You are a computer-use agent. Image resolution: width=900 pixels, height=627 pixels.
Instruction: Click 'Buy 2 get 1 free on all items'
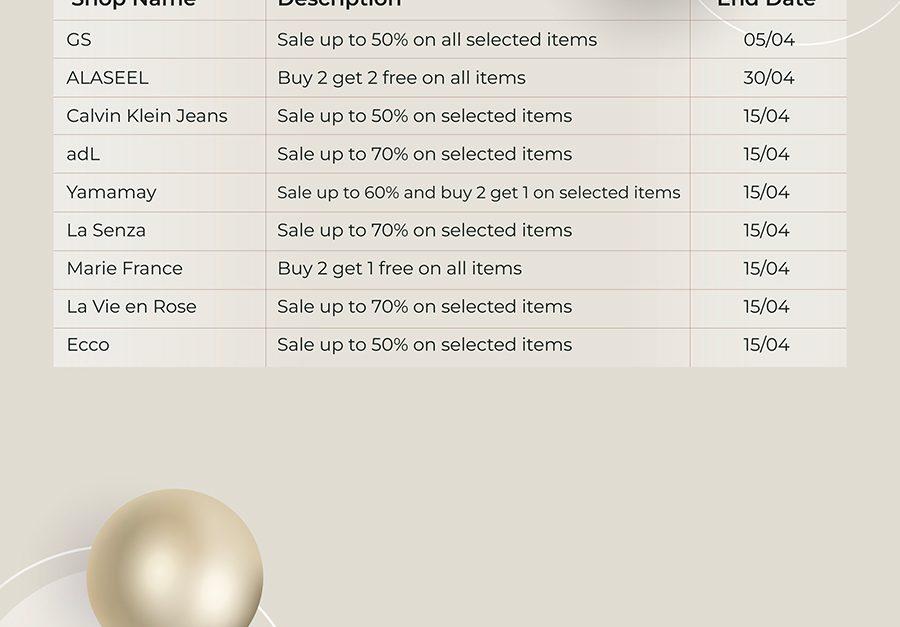click(x=399, y=269)
